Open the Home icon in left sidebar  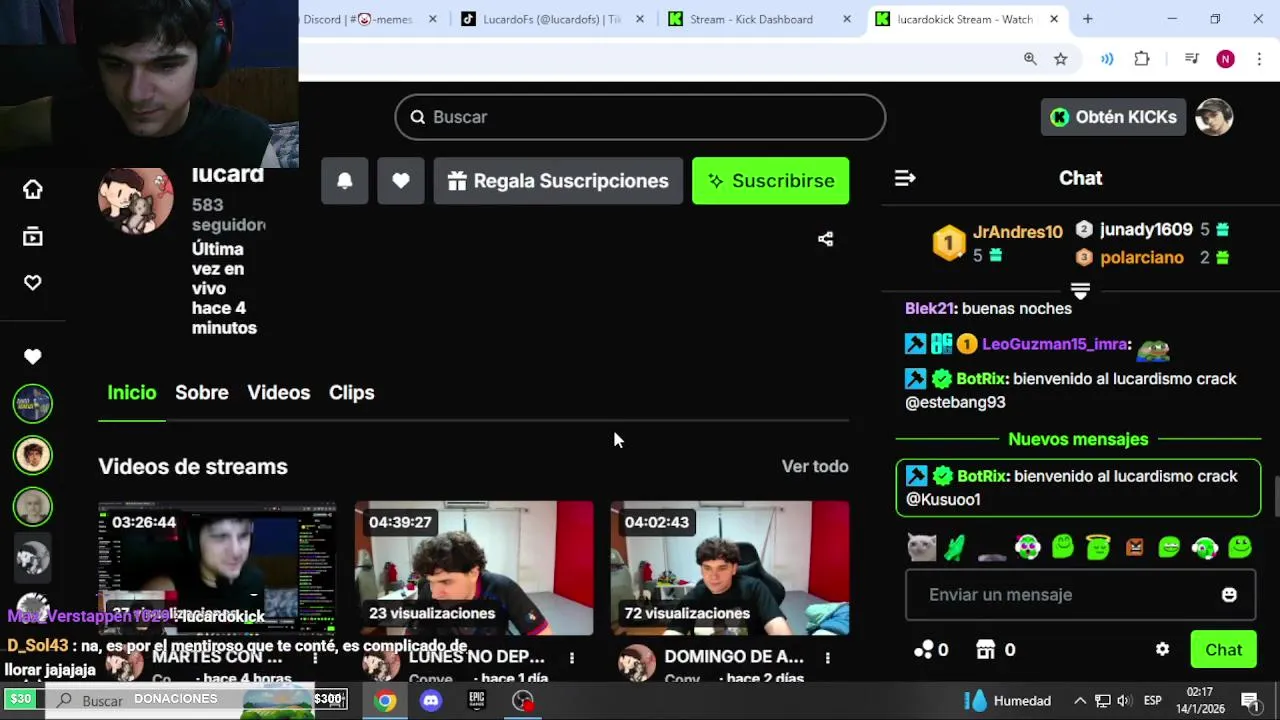(33, 189)
